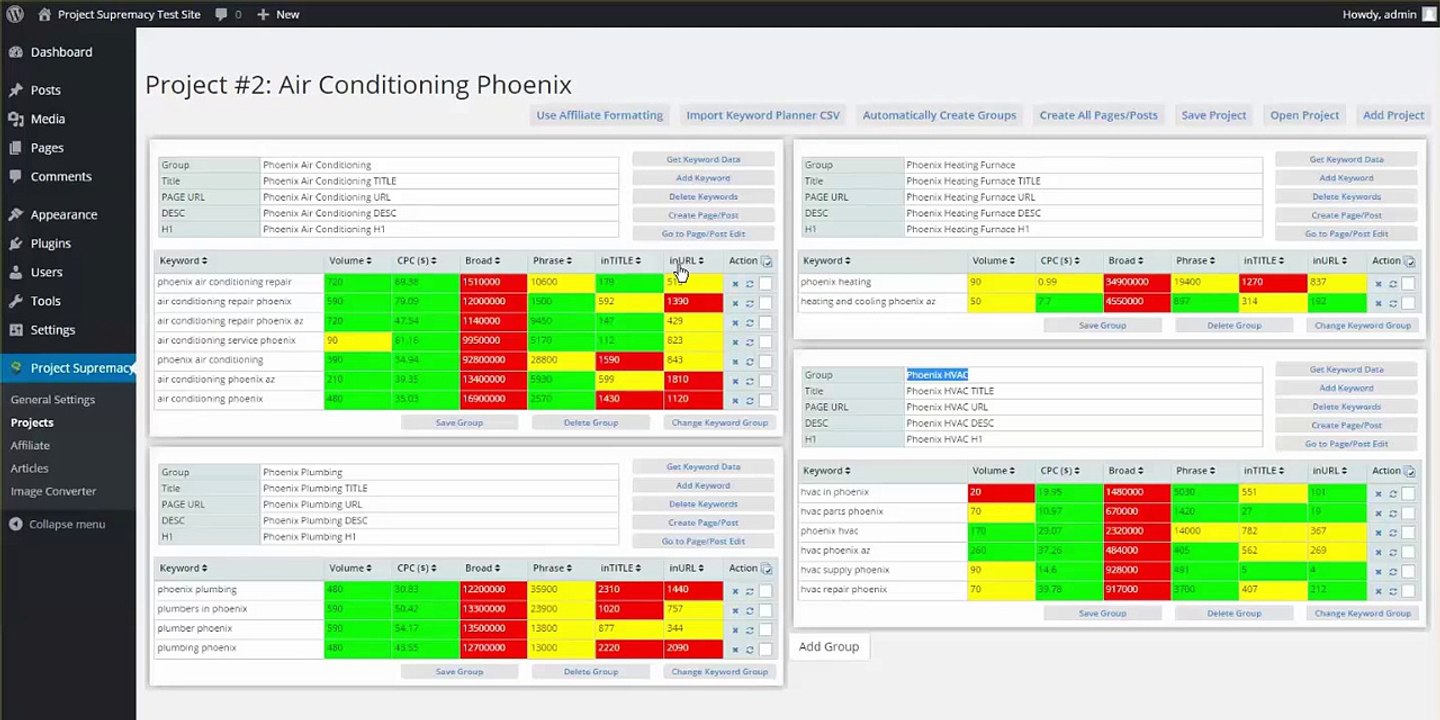Click the delete x icon for phoenix plumbing
This screenshot has height=720, width=1440.
tap(735, 591)
